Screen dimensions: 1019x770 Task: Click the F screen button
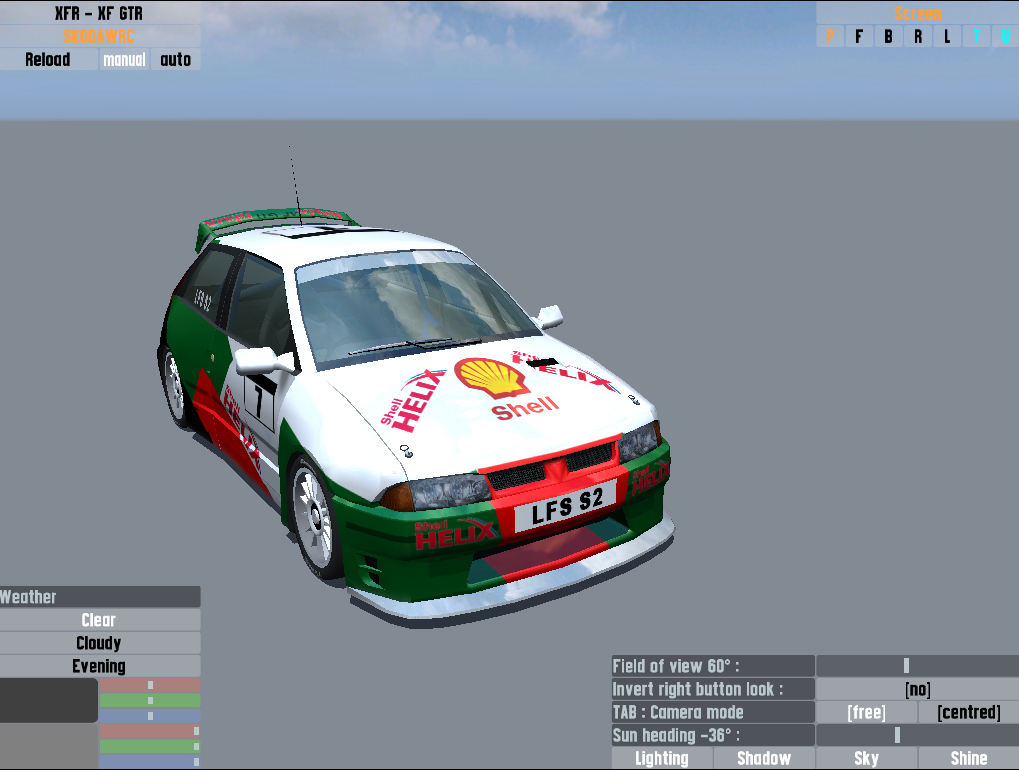click(858, 36)
